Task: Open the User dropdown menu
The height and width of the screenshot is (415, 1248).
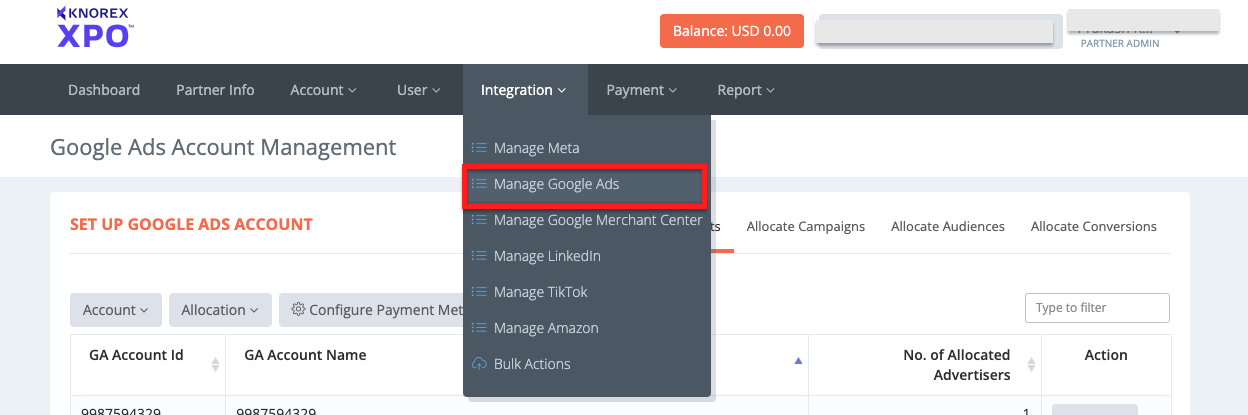Action: pyautogui.click(x=418, y=90)
